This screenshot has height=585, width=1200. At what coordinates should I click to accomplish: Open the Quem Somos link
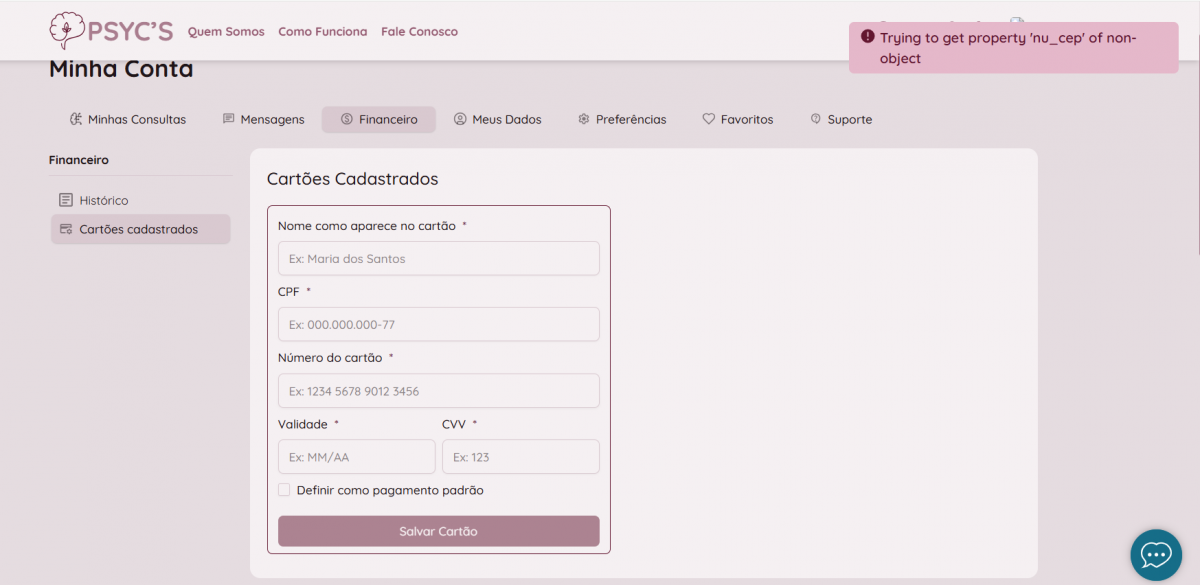click(x=226, y=32)
